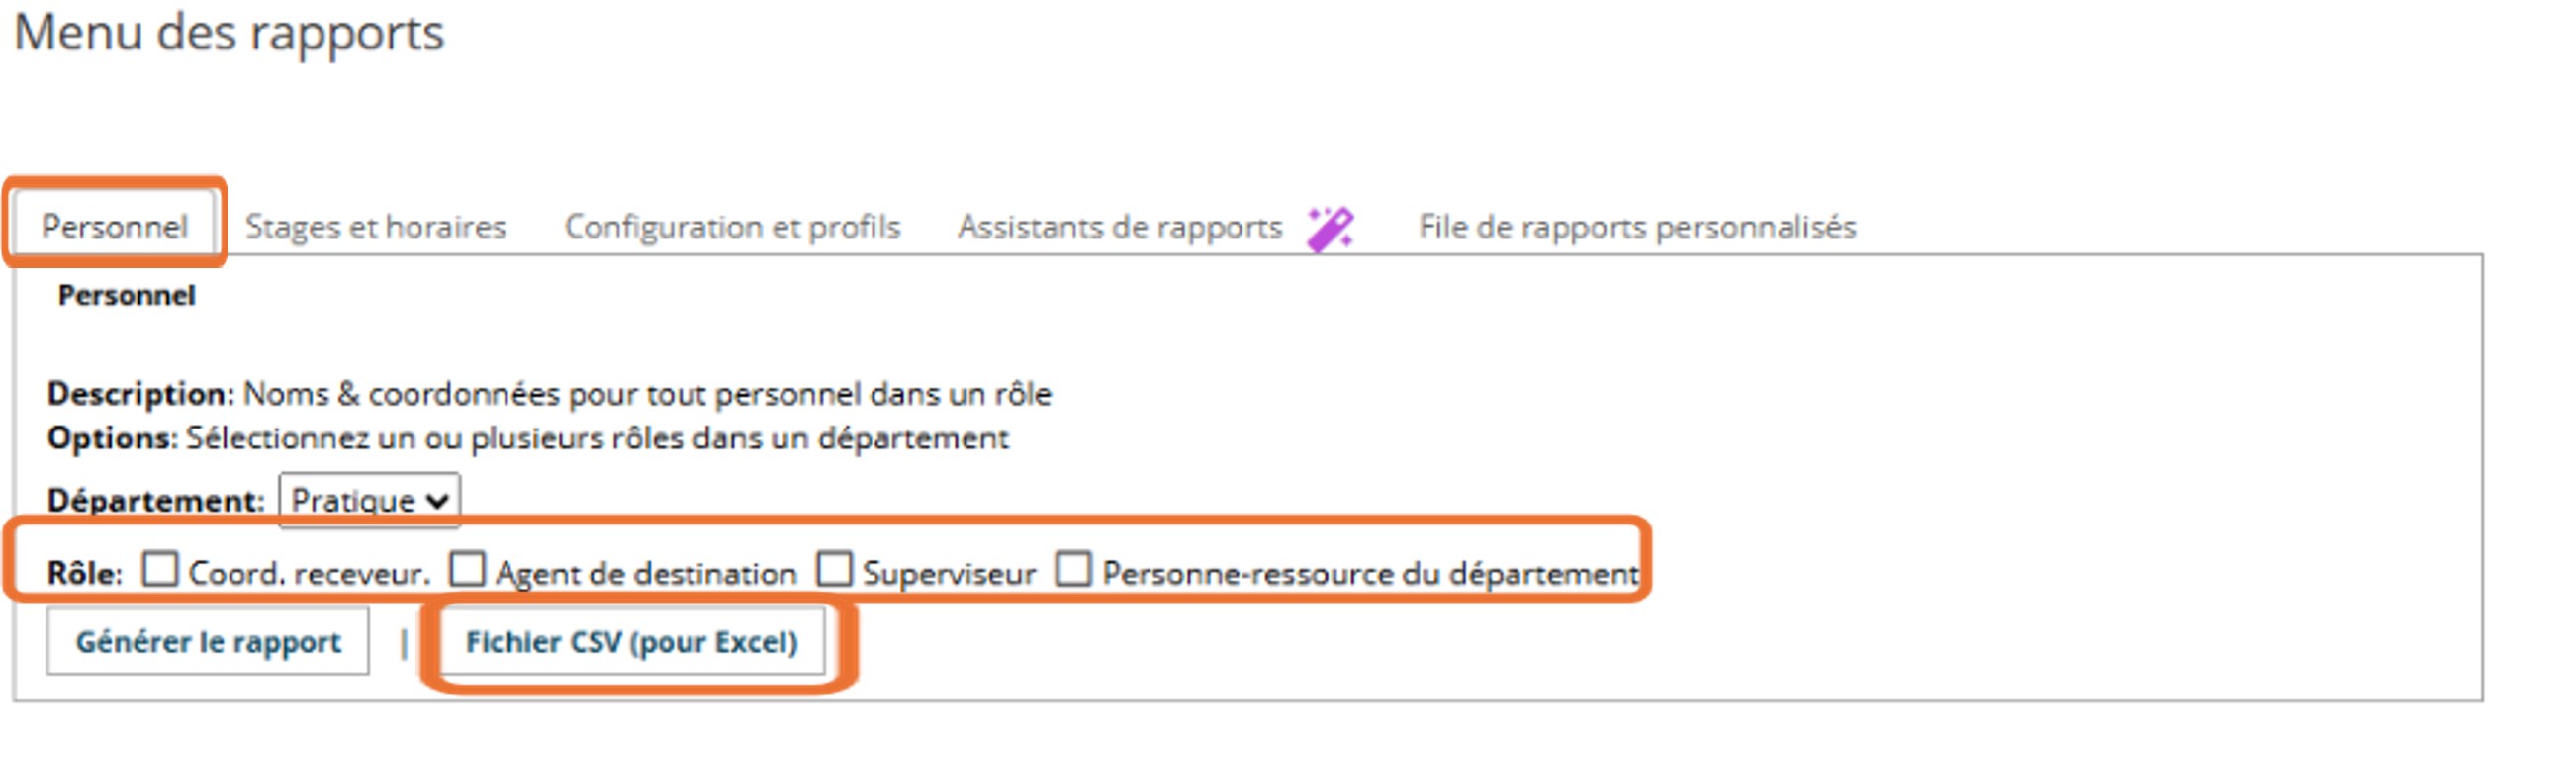Click the Département field label

click(155, 500)
